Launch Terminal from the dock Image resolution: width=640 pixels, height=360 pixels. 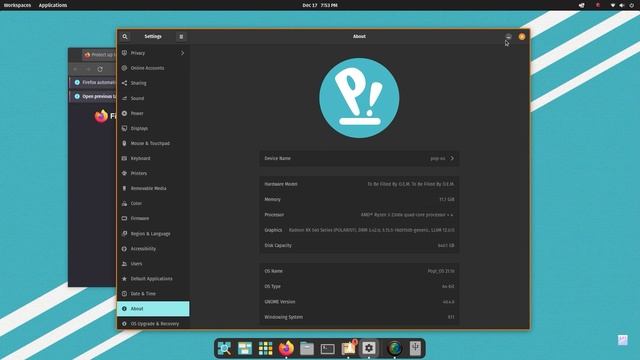(327, 349)
